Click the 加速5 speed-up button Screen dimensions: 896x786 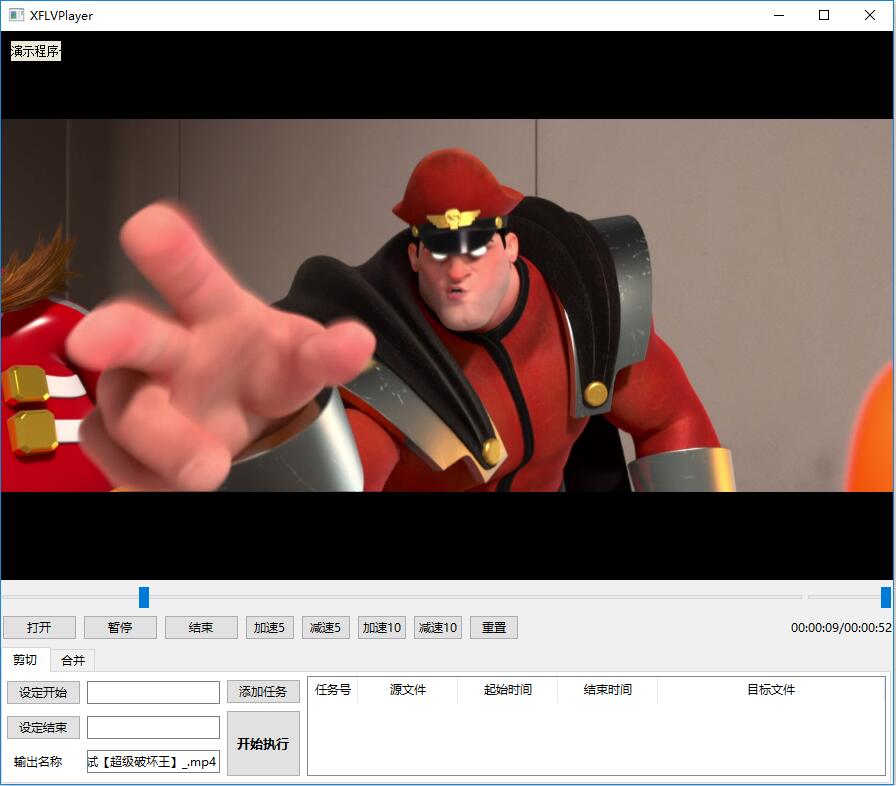pos(270,628)
